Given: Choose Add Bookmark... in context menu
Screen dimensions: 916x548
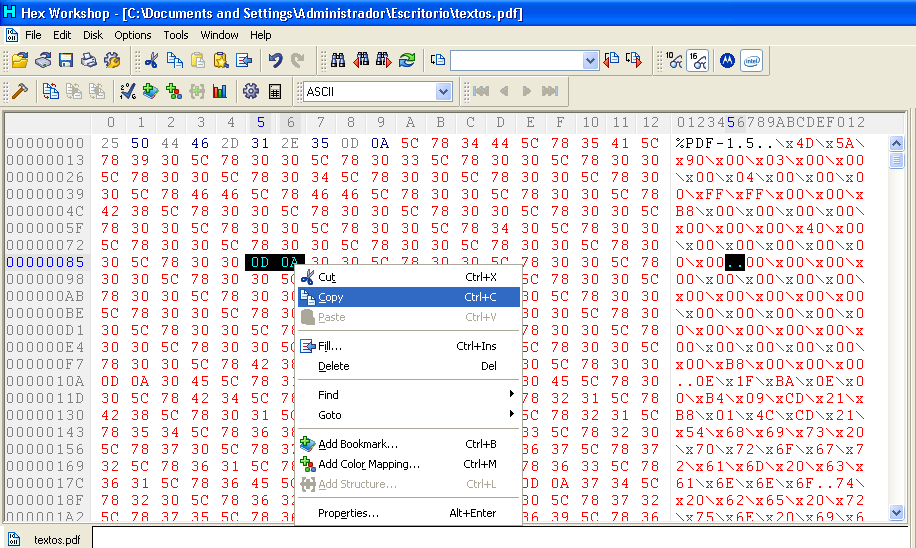Looking at the screenshot, I should tap(408, 444).
